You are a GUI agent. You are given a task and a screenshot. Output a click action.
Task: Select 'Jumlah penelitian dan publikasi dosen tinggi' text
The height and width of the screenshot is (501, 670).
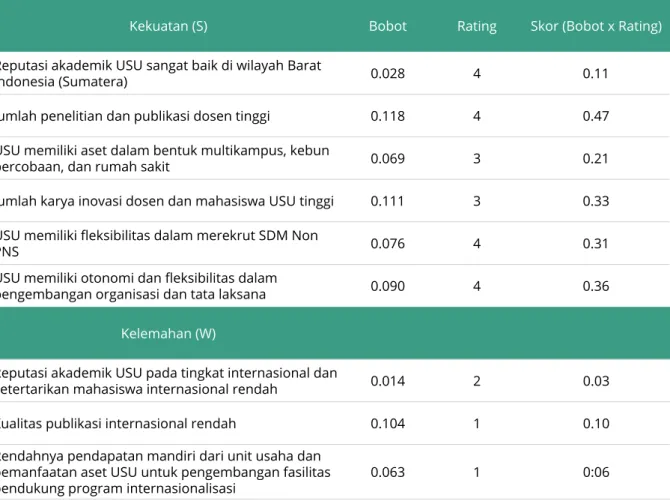click(x=135, y=116)
